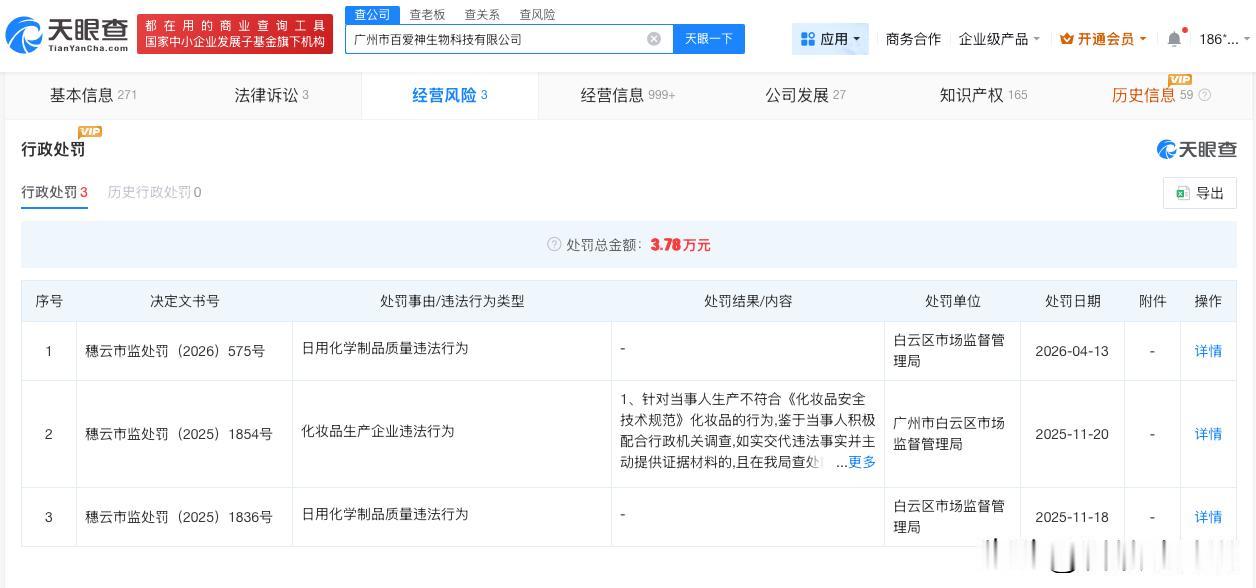
Task: Open the 公司发展 tab
Action: click(x=805, y=95)
